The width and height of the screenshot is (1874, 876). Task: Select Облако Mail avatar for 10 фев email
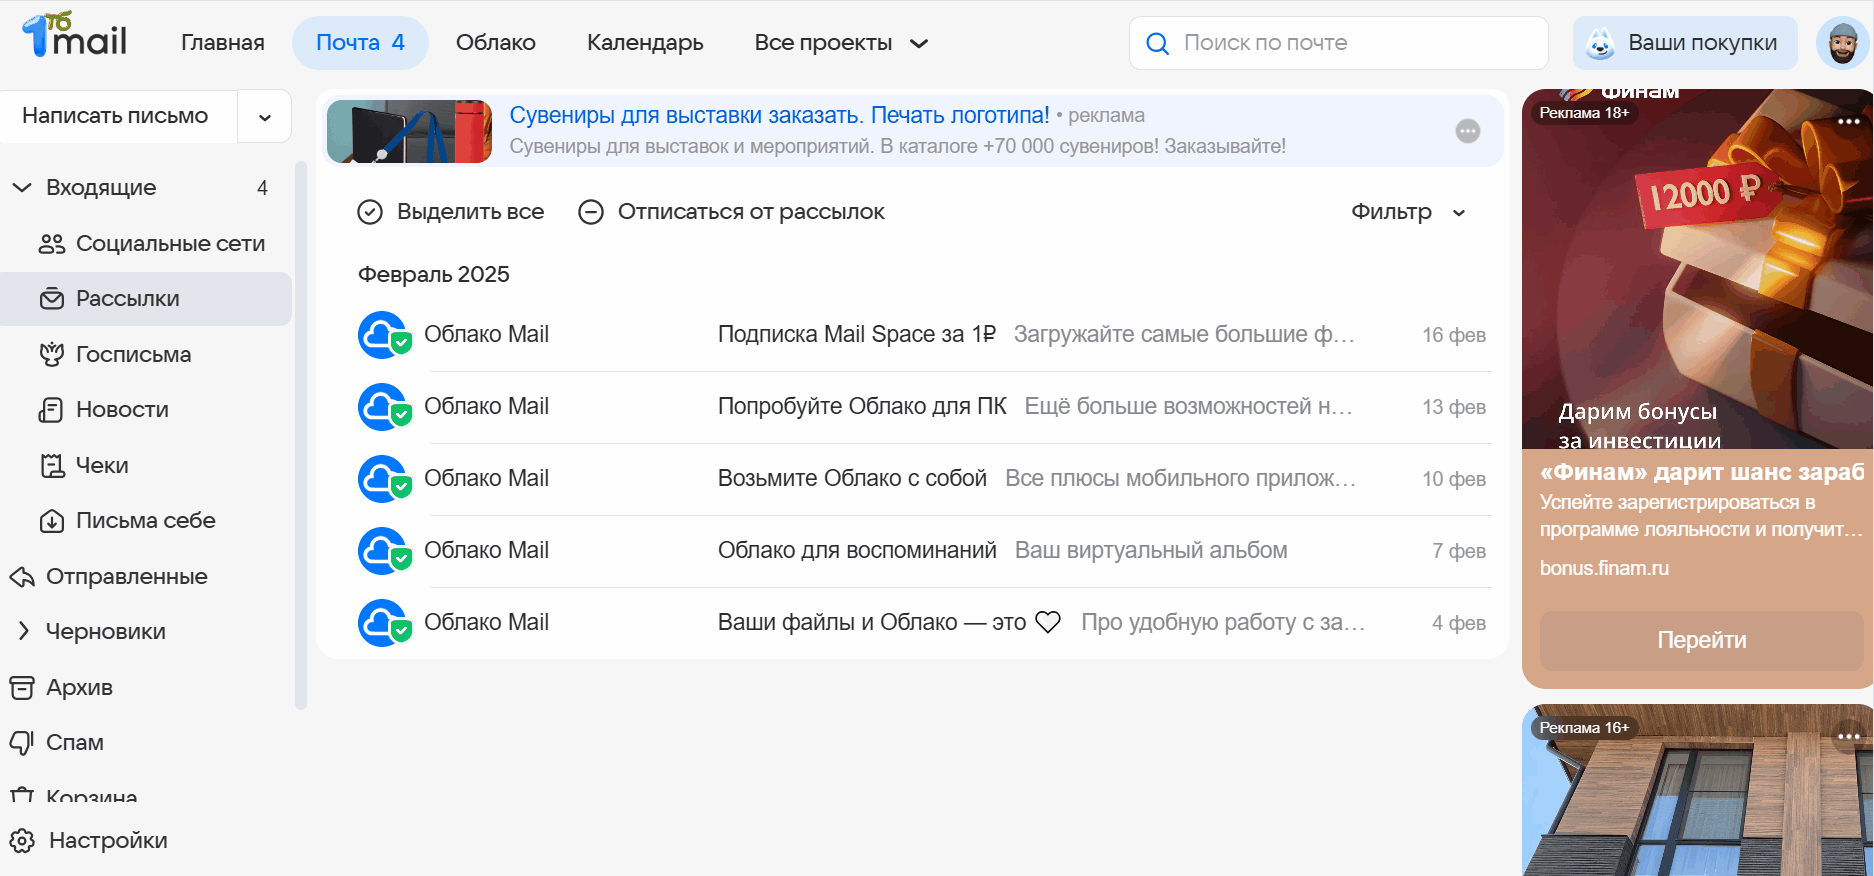point(383,479)
